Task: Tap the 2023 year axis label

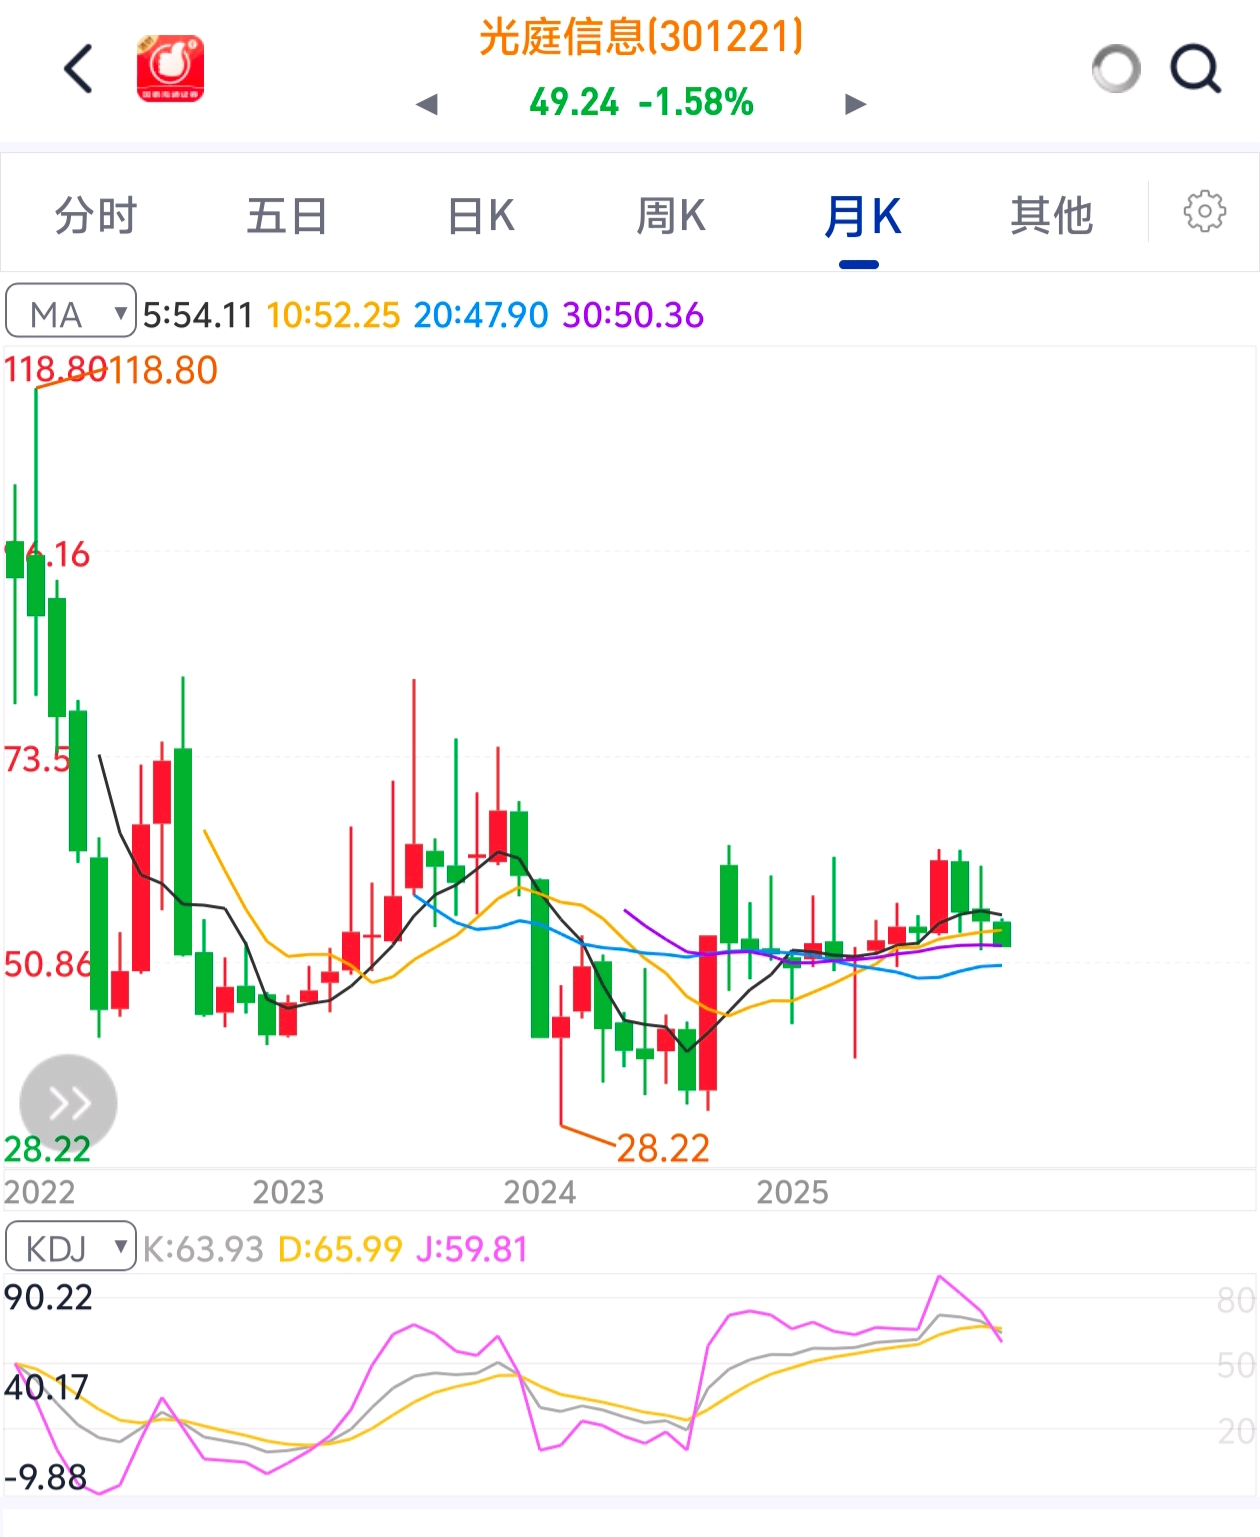Action: coord(288,1192)
